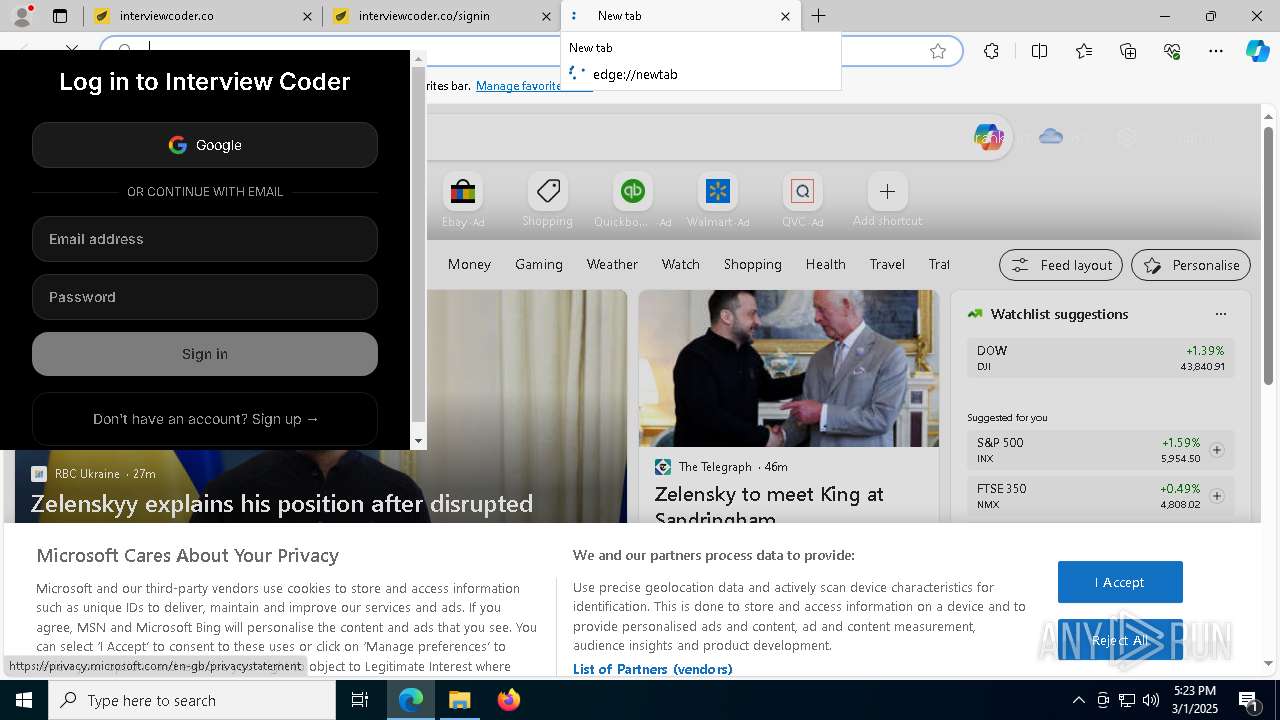Click the Email address field
The height and width of the screenshot is (720, 1280).
[x=205, y=239]
